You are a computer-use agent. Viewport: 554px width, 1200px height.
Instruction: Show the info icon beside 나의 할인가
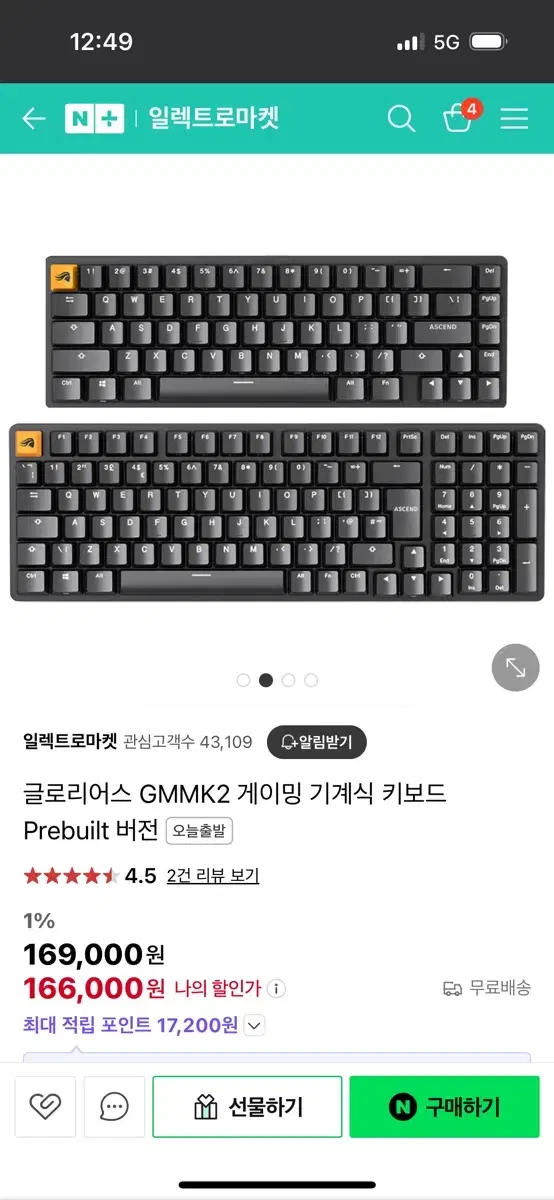277,989
